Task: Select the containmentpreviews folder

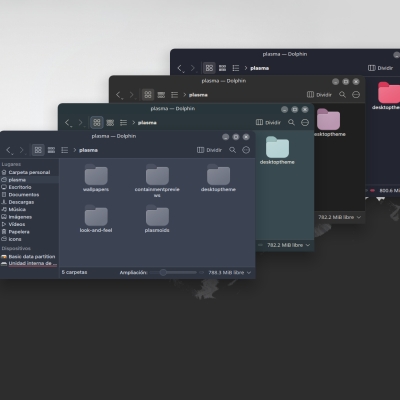Action: pos(157,180)
